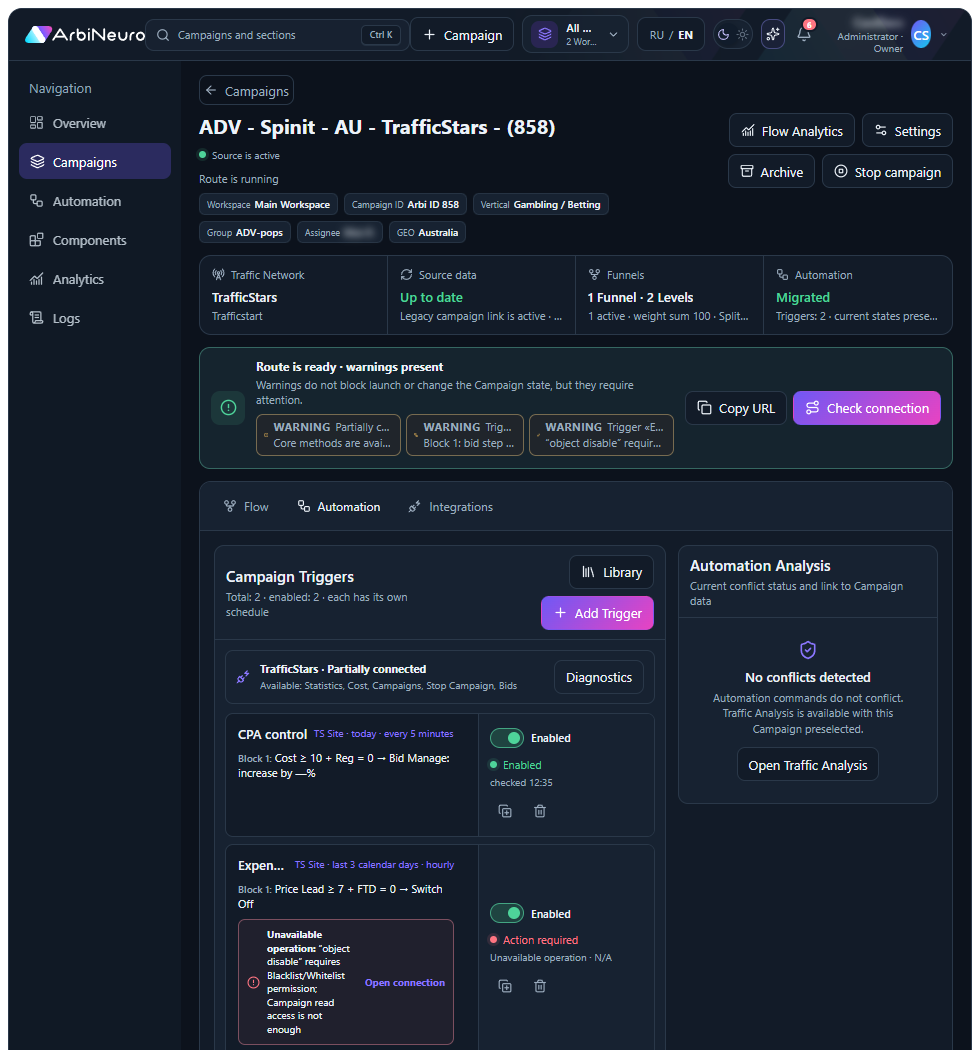
Task: Open Flow Analytics
Action: point(792,131)
